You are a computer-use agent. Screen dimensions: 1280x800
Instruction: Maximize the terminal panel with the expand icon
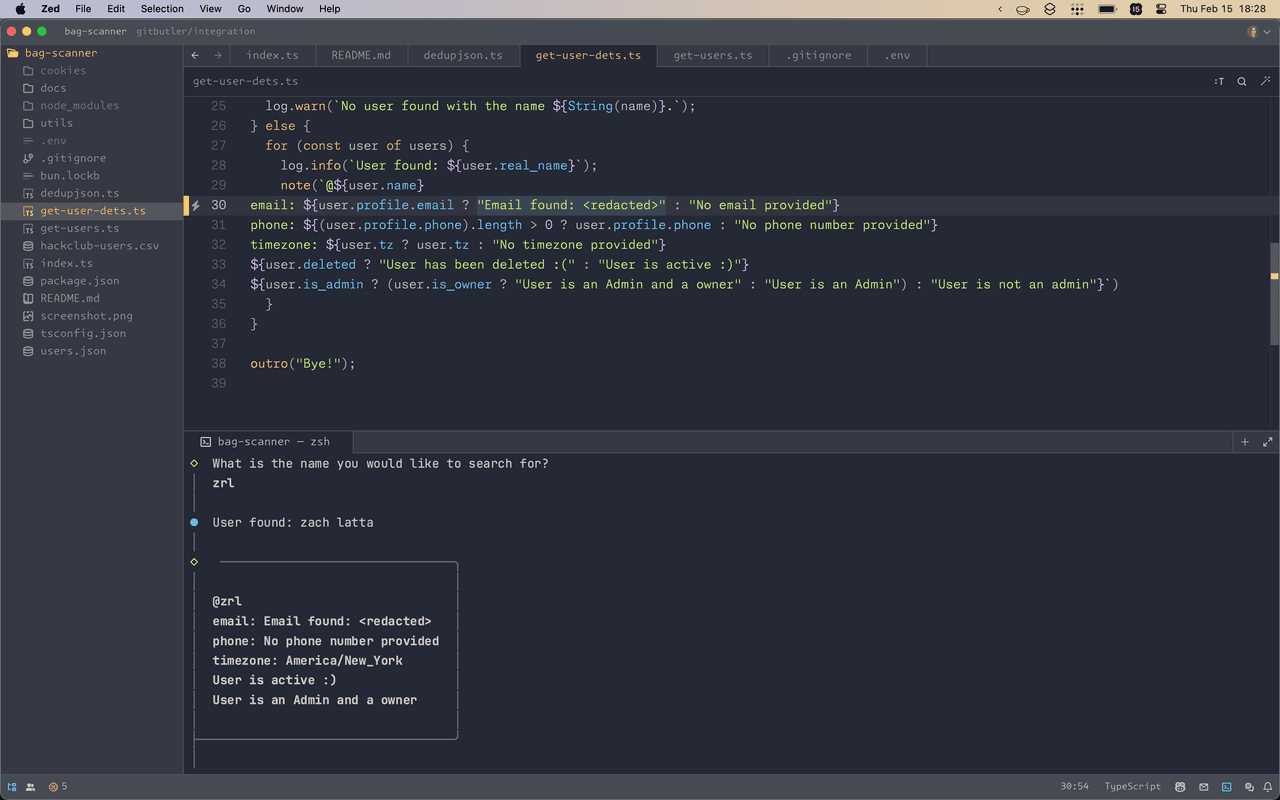(x=1267, y=441)
